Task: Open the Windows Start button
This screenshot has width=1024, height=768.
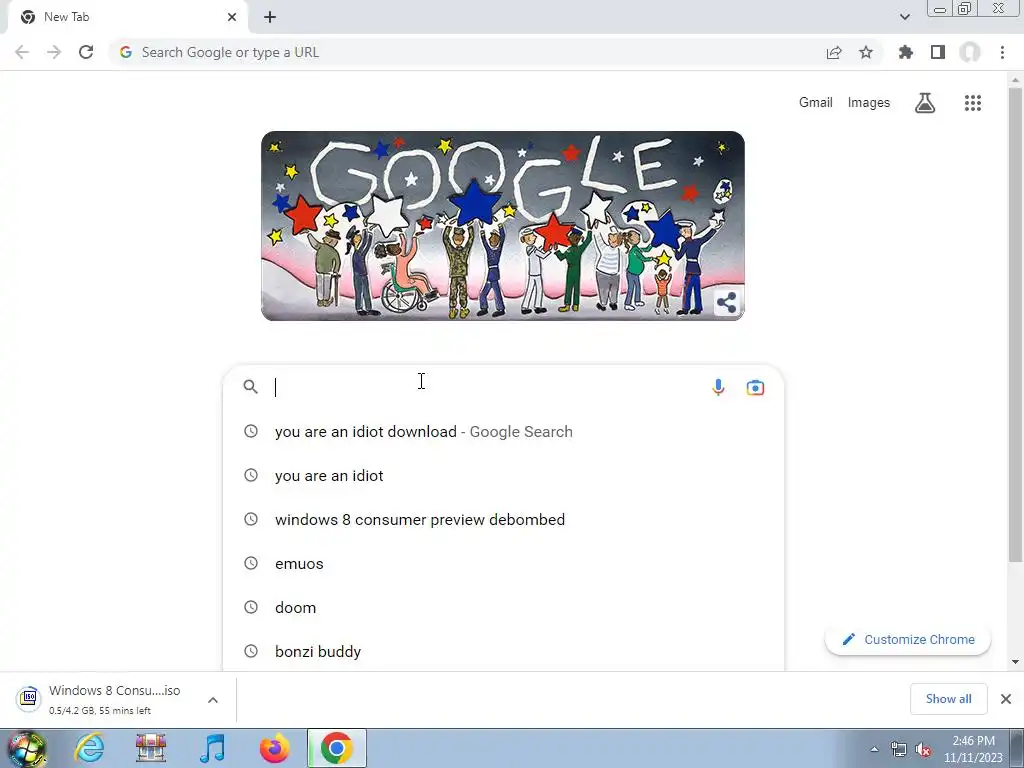Action: [x=26, y=748]
